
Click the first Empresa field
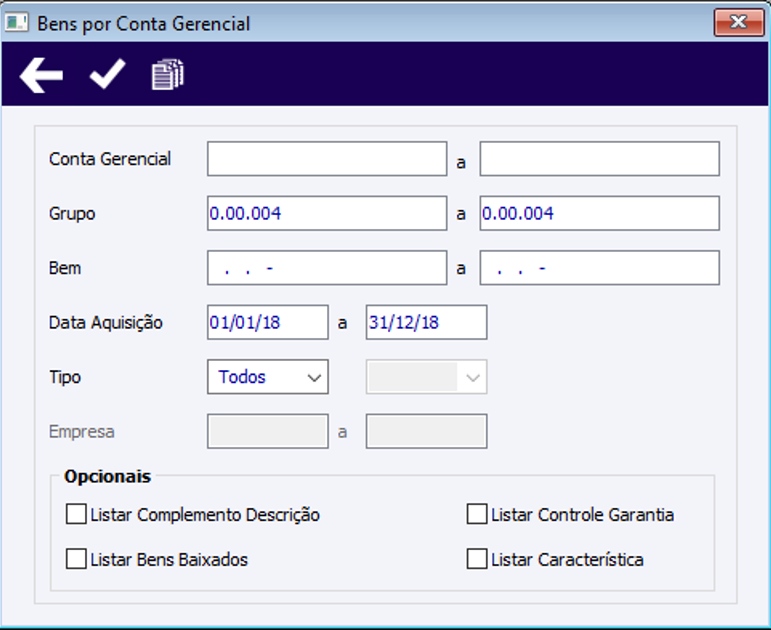pos(268,432)
